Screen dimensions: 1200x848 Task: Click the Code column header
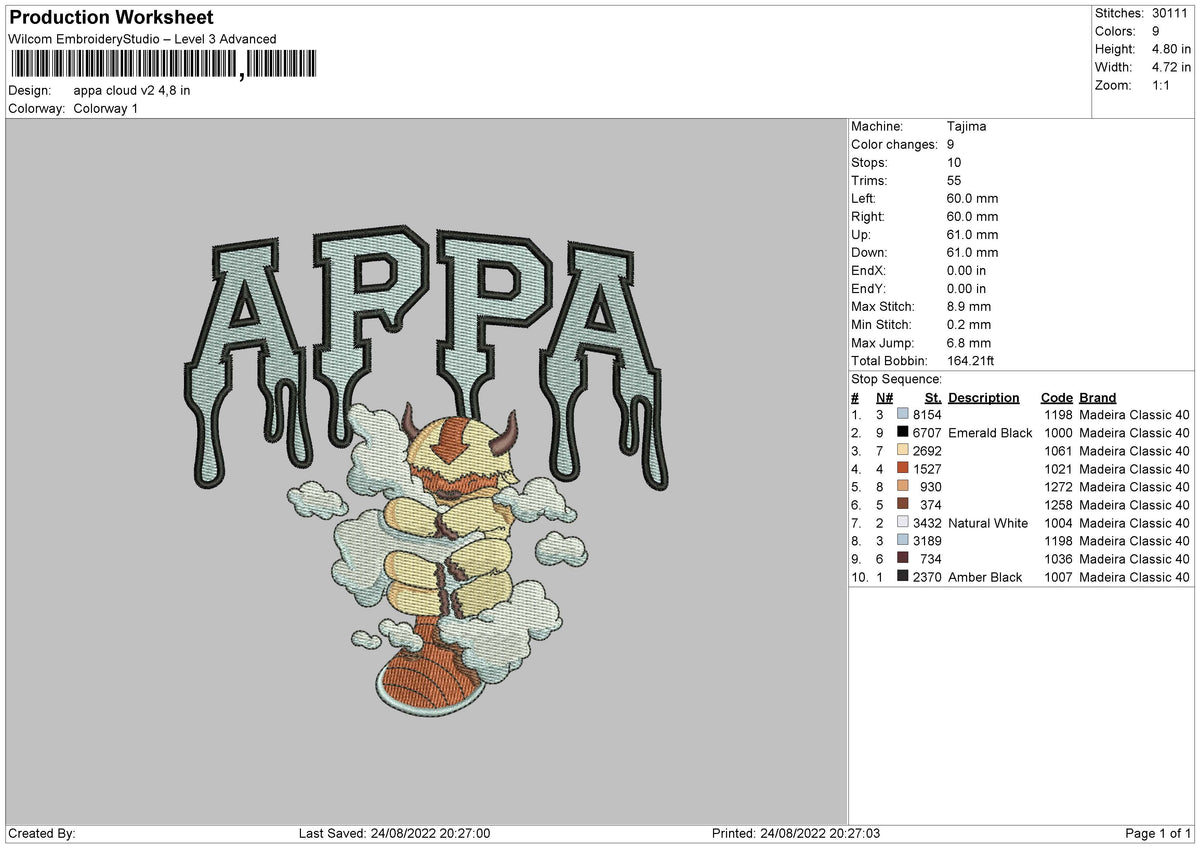click(x=1057, y=397)
